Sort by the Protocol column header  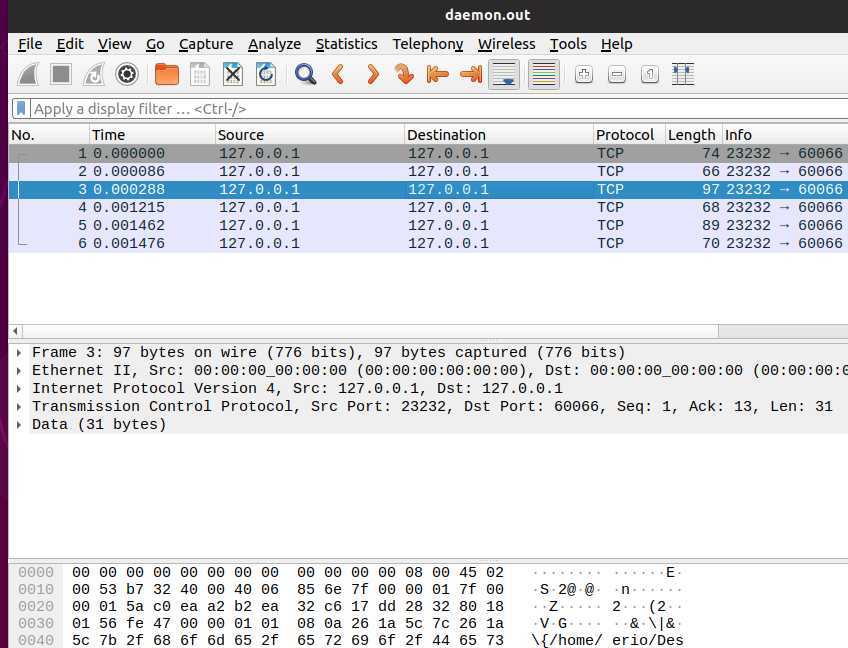coord(629,135)
